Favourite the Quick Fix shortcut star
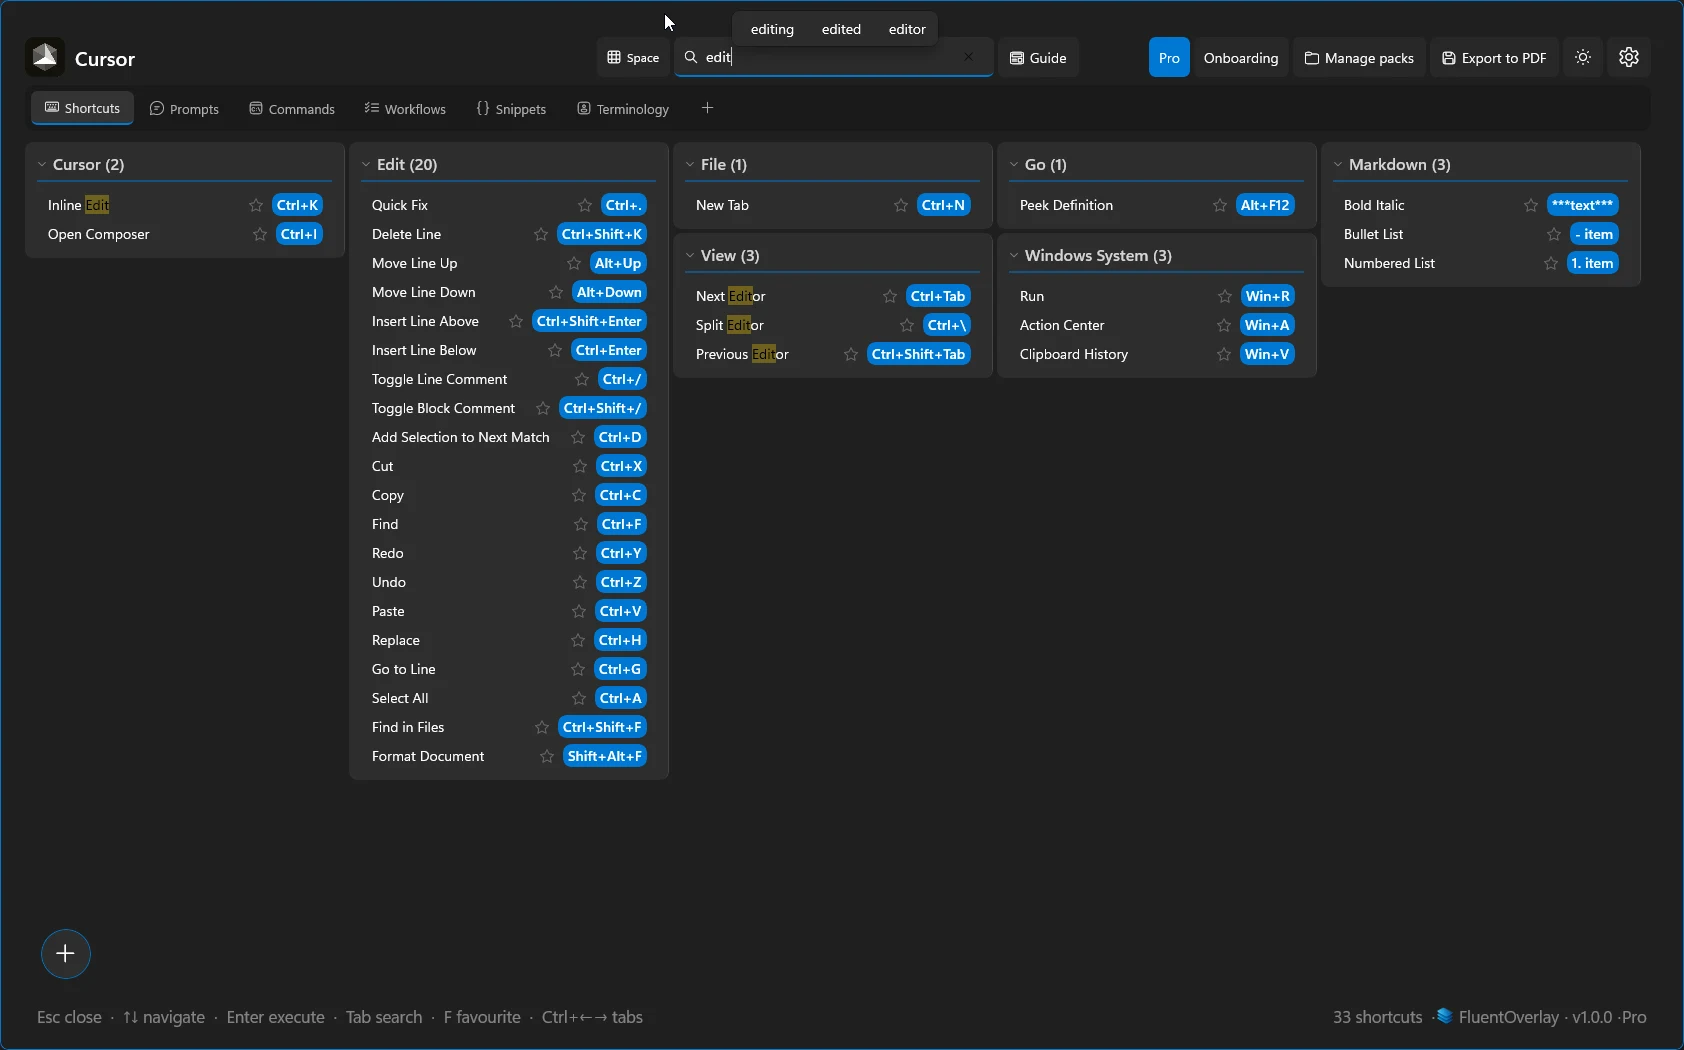Screen dimensions: 1684x1050 pos(584,204)
